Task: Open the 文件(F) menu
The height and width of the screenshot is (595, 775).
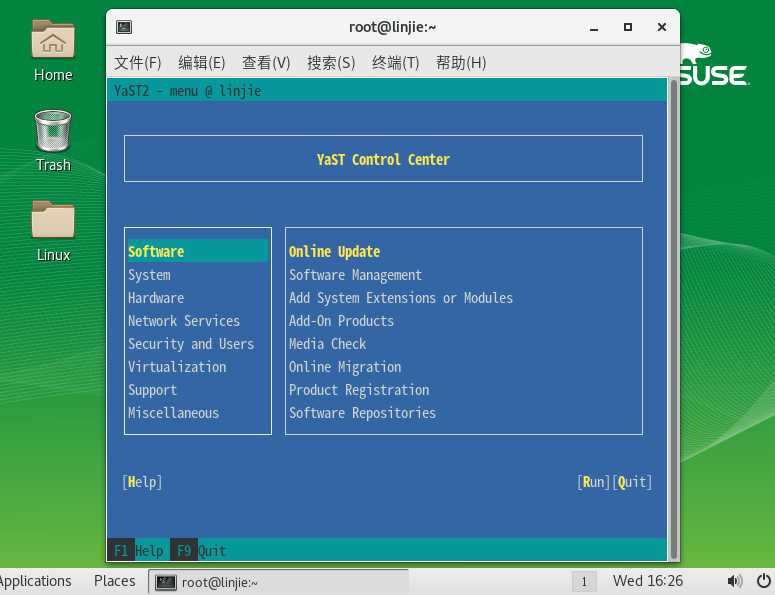Action: (x=138, y=63)
